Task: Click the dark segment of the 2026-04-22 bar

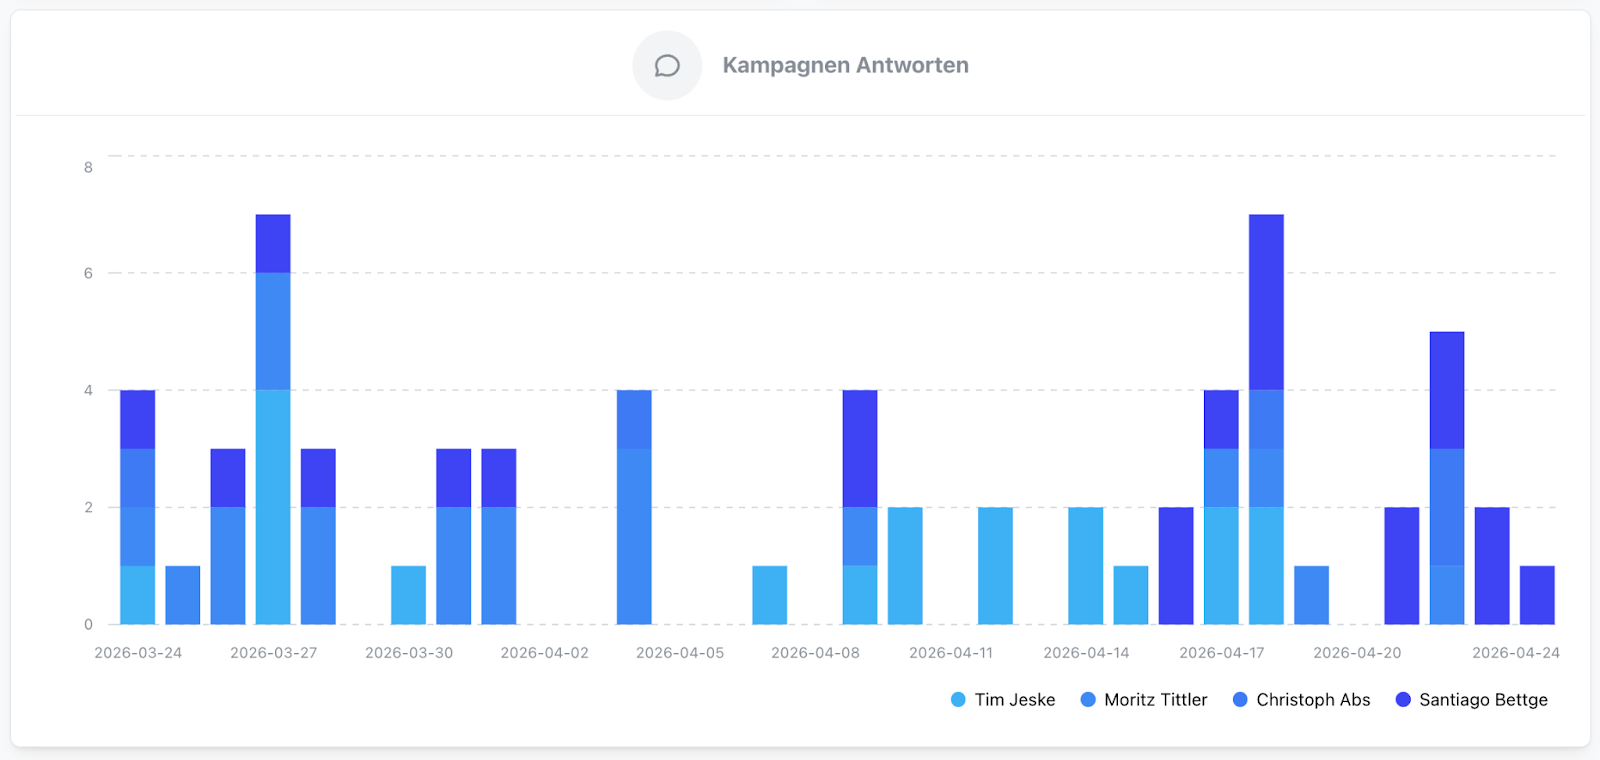Action: tap(1447, 390)
